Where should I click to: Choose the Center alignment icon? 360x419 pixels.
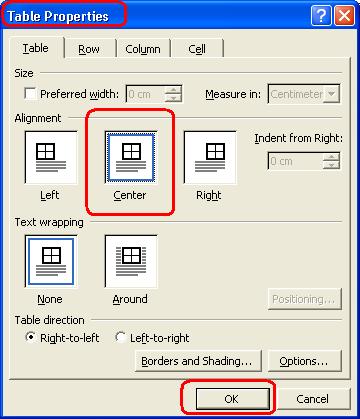tap(131, 157)
